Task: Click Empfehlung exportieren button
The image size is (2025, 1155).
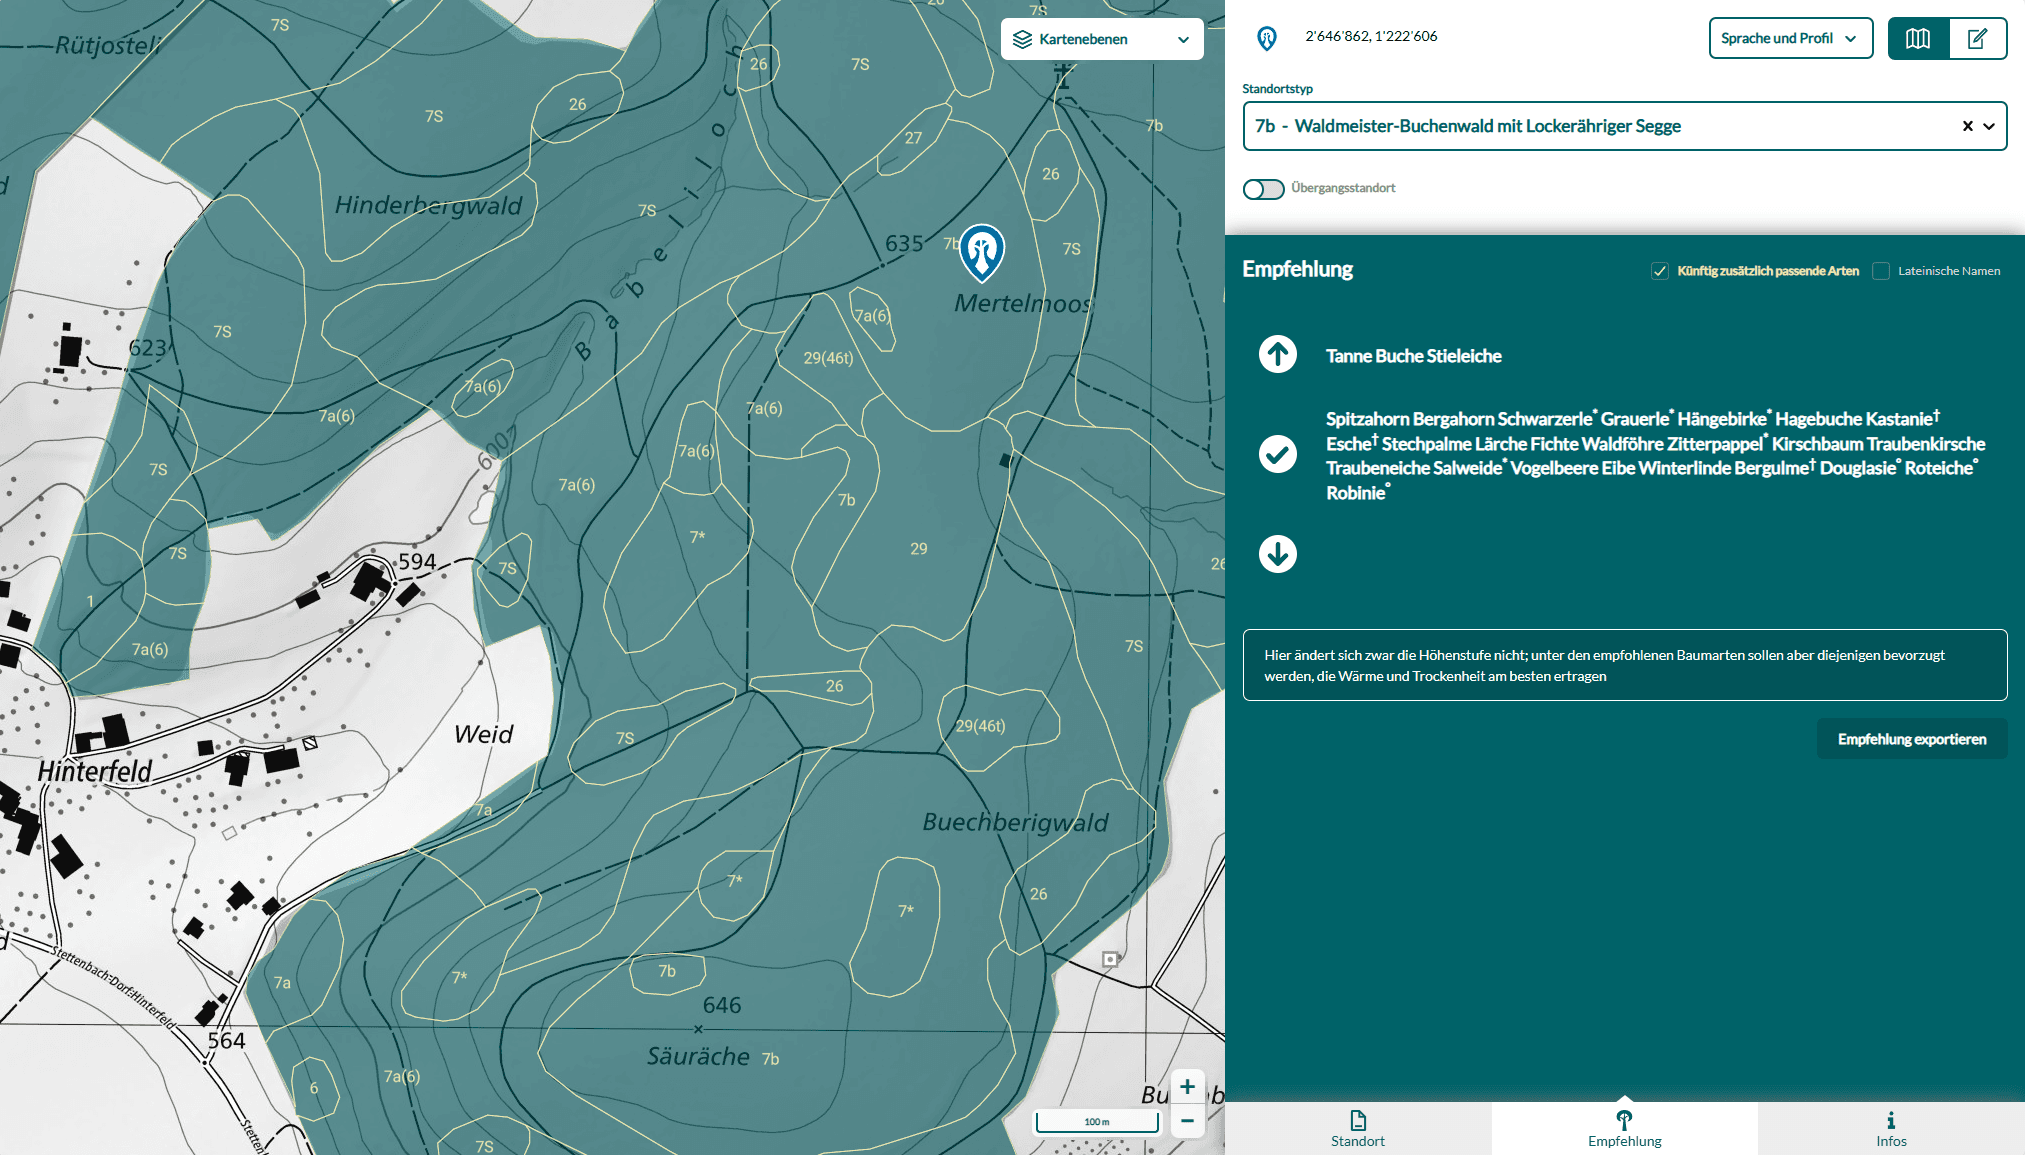Action: [x=1911, y=739]
